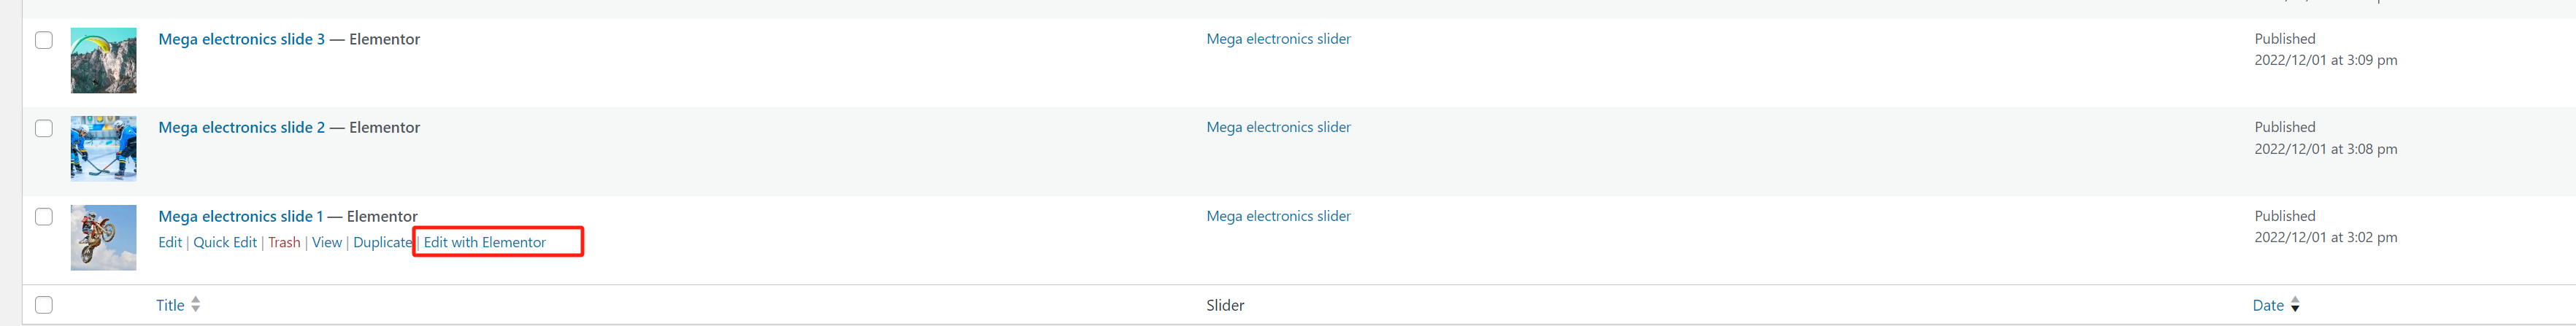
Task: Select Mega electronics slide 3 checkbox
Action: tap(44, 40)
